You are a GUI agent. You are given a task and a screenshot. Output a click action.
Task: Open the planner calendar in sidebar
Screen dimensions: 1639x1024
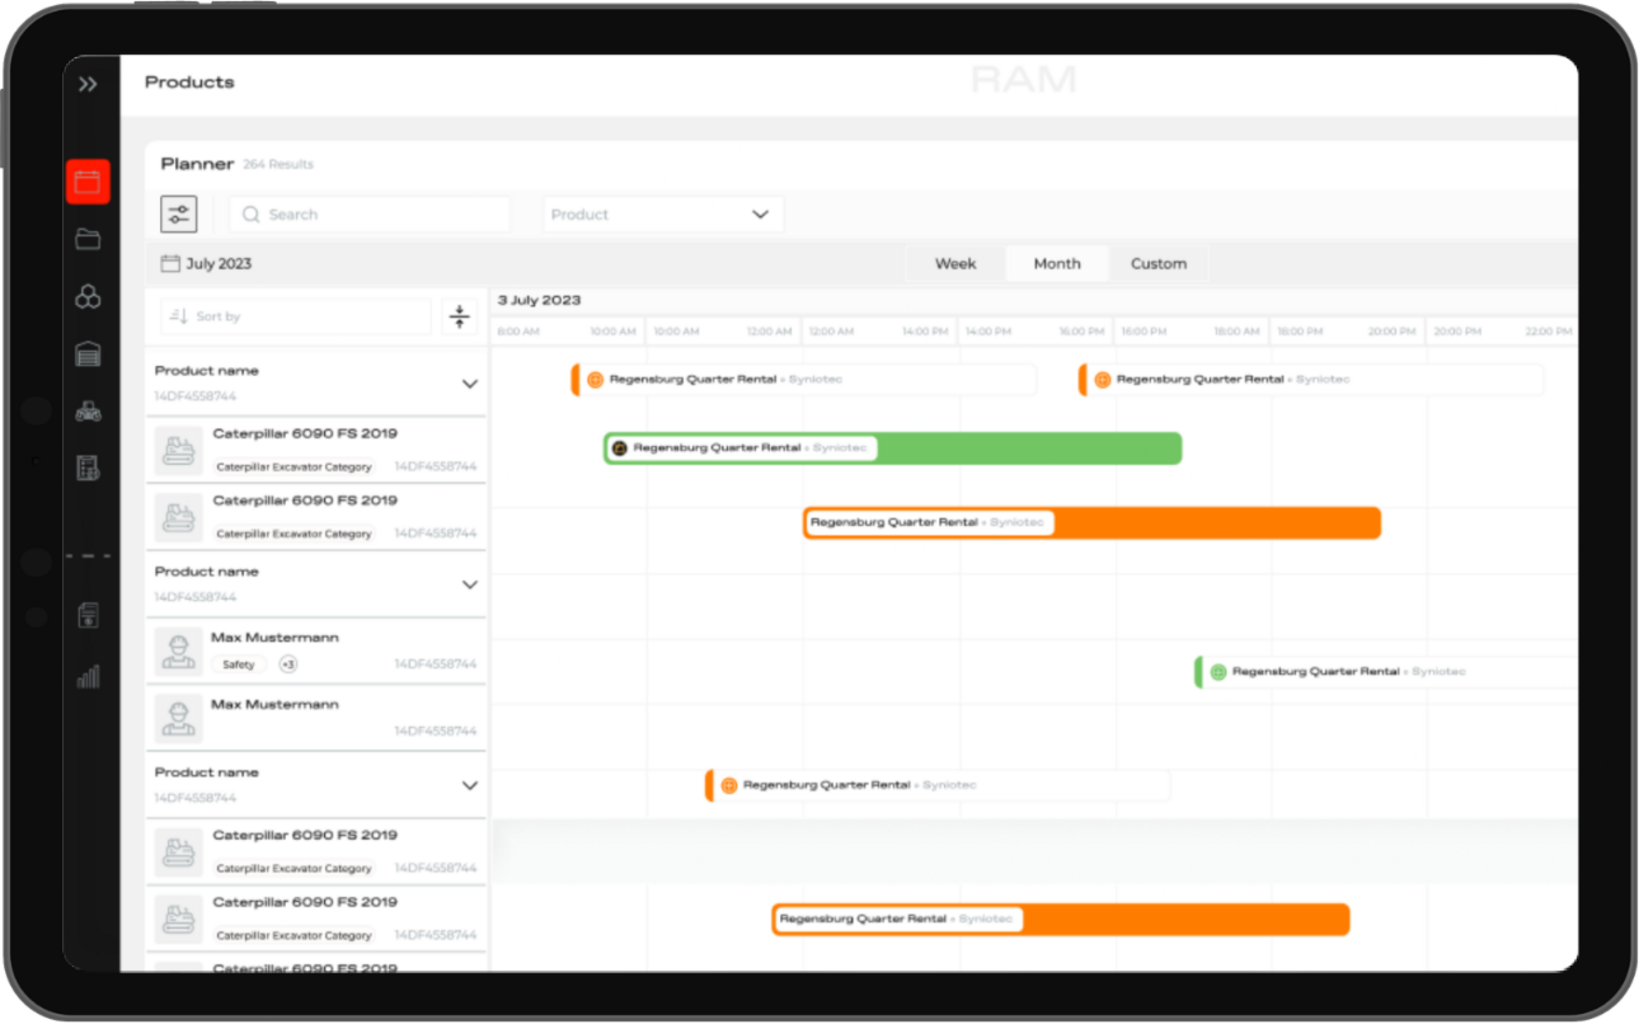click(x=88, y=182)
